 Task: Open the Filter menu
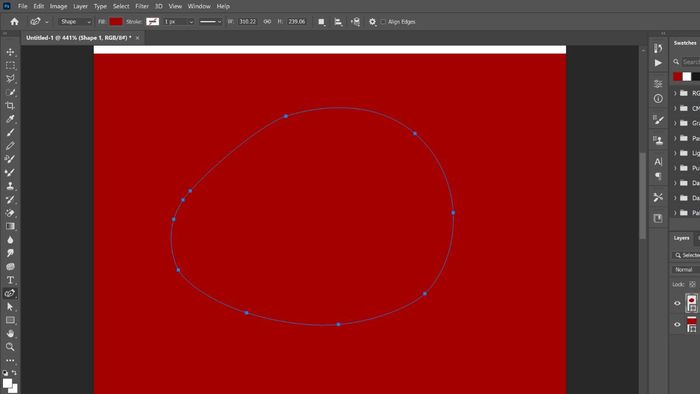142,6
